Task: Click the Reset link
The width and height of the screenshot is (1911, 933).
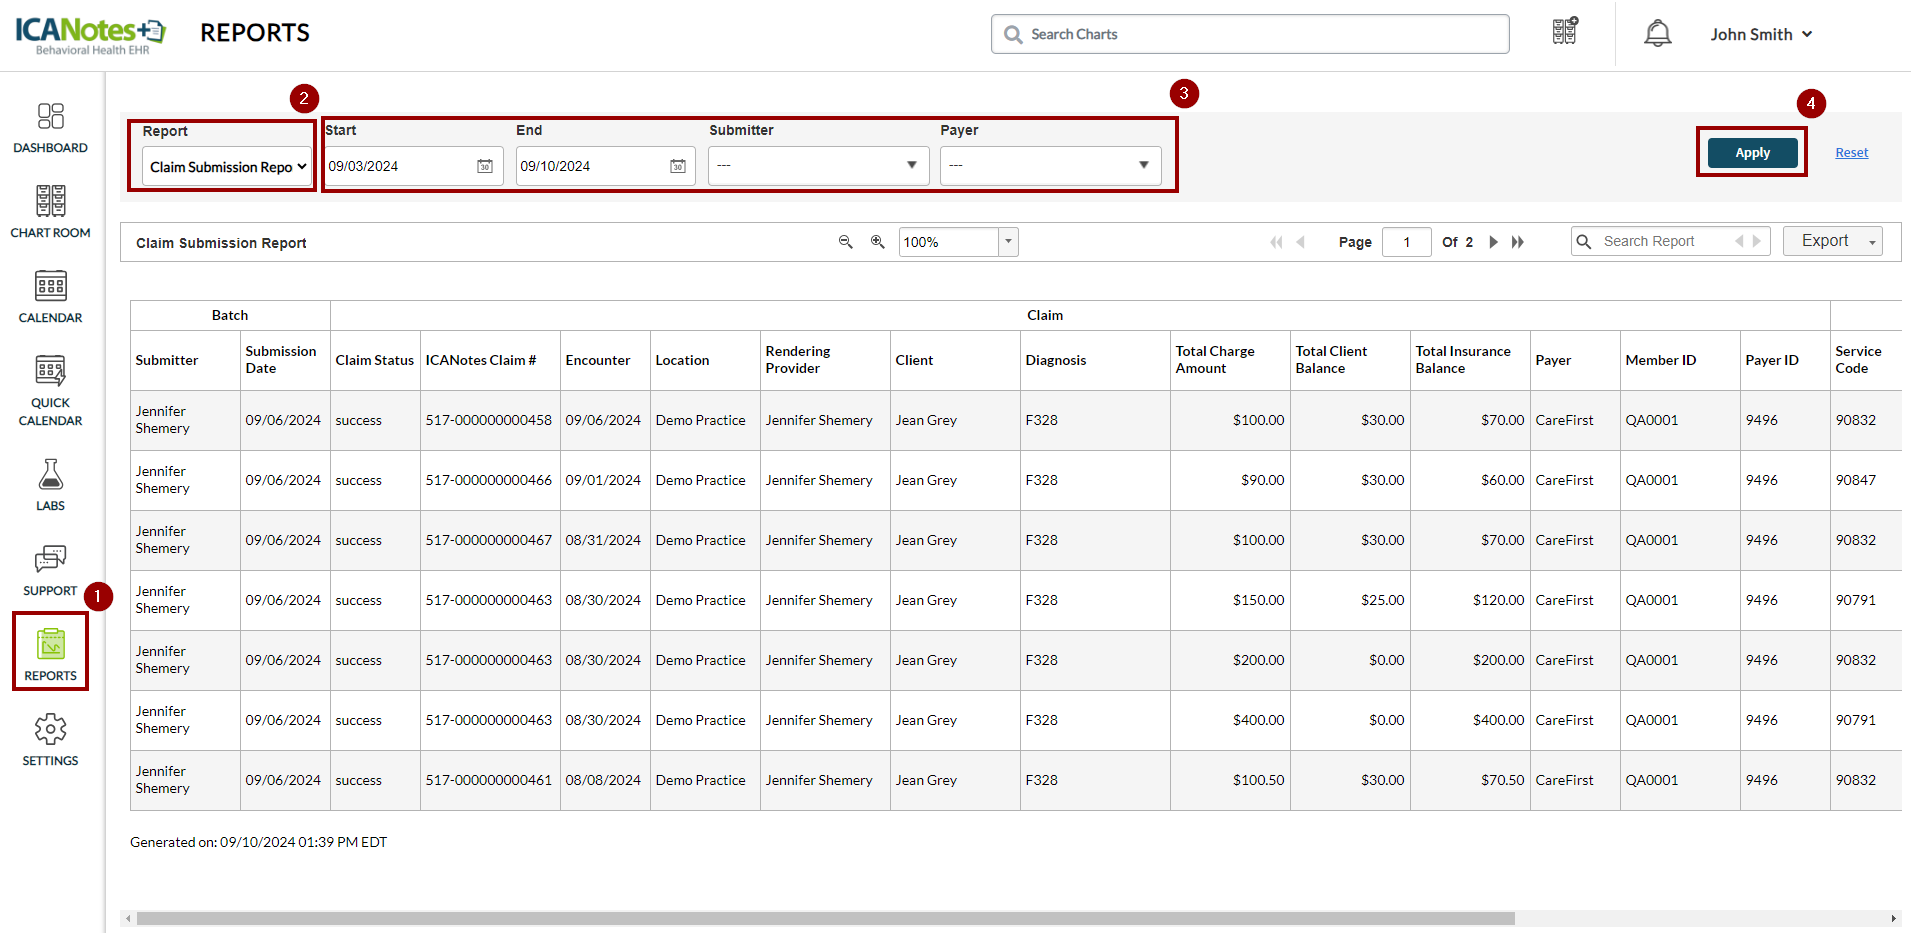Action: tap(1851, 153)
